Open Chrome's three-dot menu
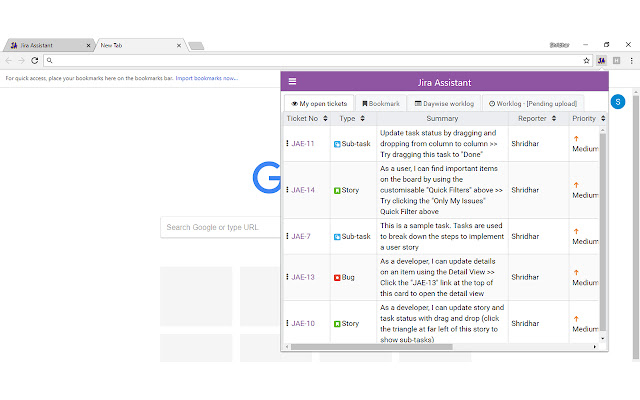640x400 pixels. pyautogui.click(x=631, y=60)
